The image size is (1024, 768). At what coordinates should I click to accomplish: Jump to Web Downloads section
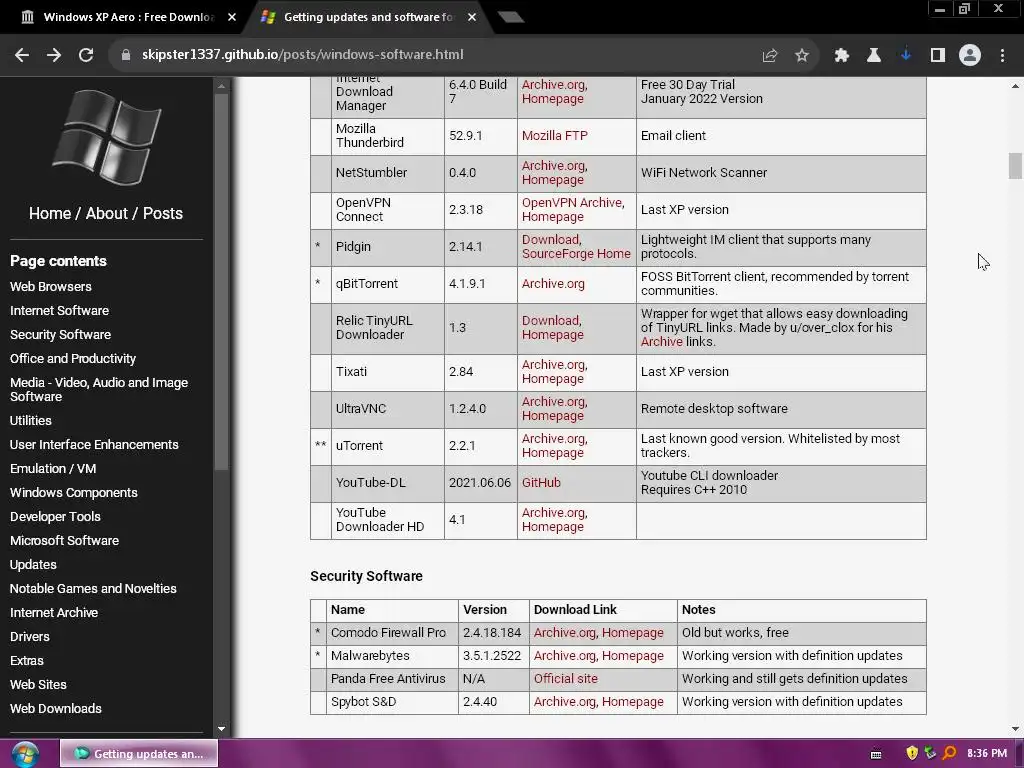tap(56, 709)
